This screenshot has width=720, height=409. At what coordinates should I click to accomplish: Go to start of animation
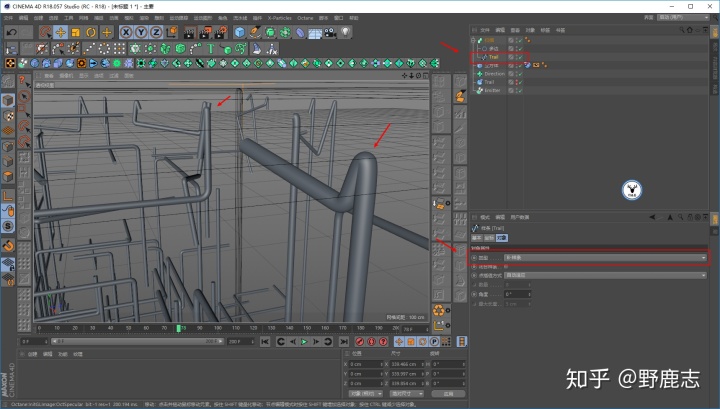pos(265,342)
